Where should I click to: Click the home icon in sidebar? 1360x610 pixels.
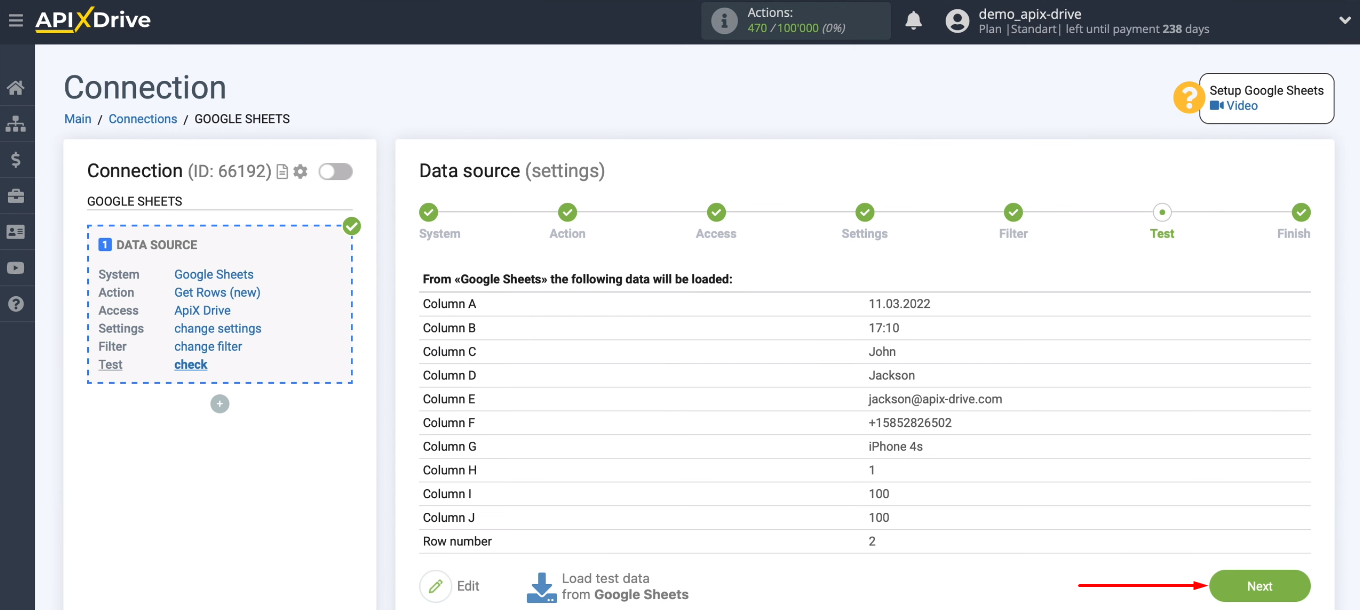16,88
